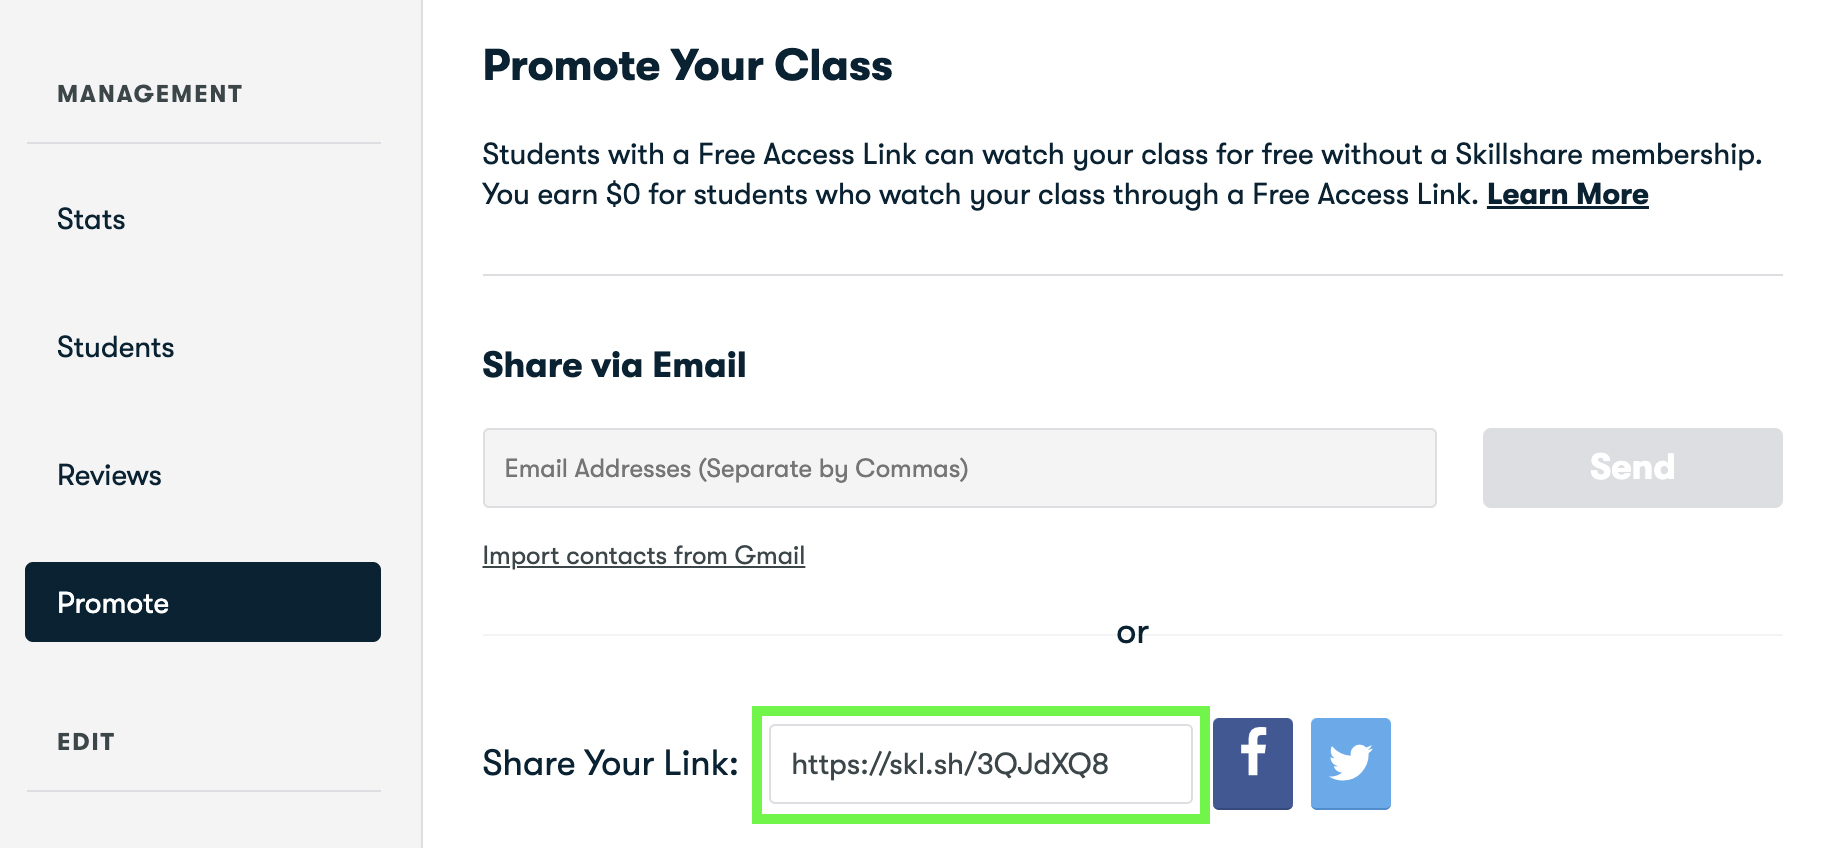The image size is (1830, 848).
Task: Click the green highlighted link box
Action: (978, 763)
